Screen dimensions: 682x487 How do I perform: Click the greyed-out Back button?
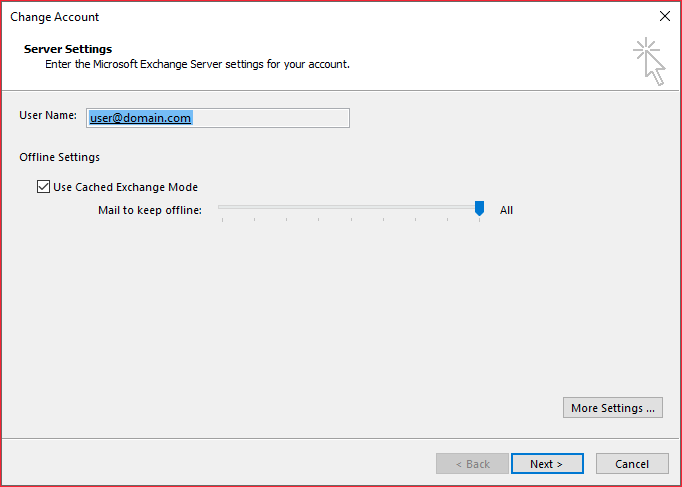click(x=472, y=464)
